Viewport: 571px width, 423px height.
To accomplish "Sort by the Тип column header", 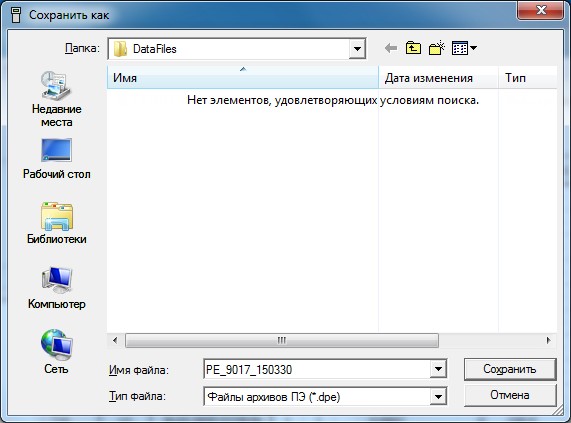I will coord(528,77).
